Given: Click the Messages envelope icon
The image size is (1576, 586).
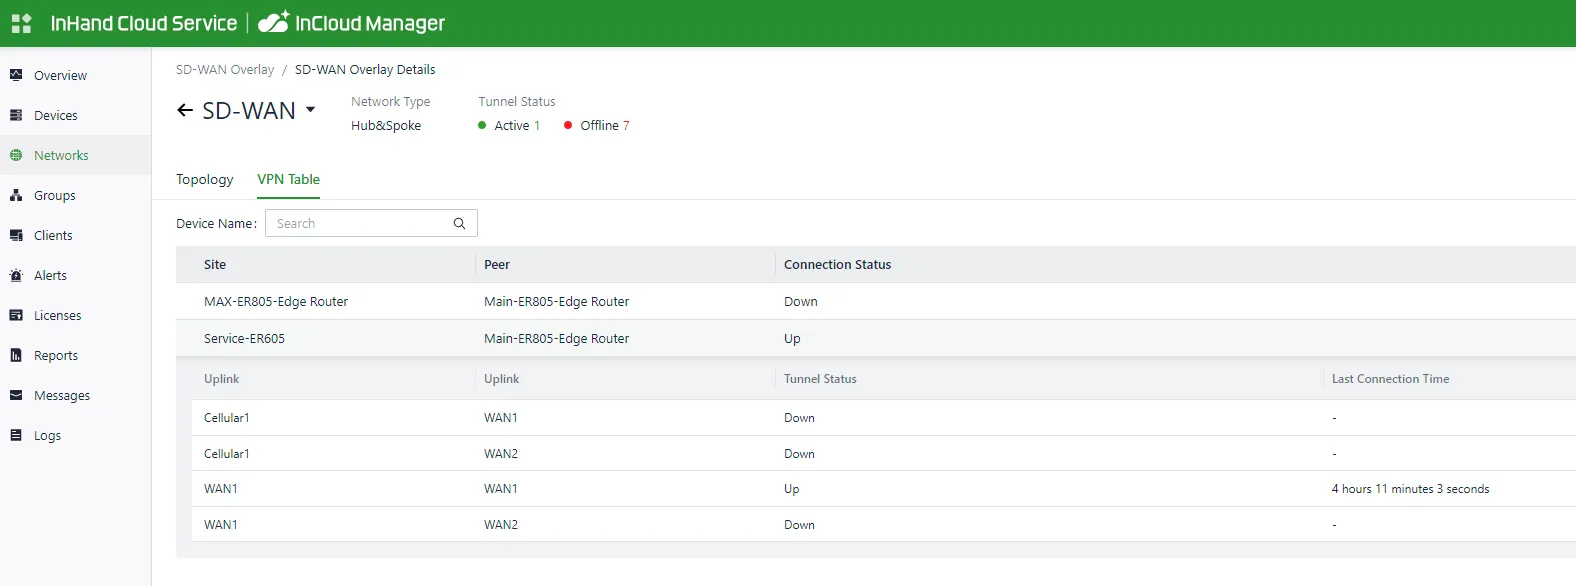Looking at the screenshot, I should point(16,395).
